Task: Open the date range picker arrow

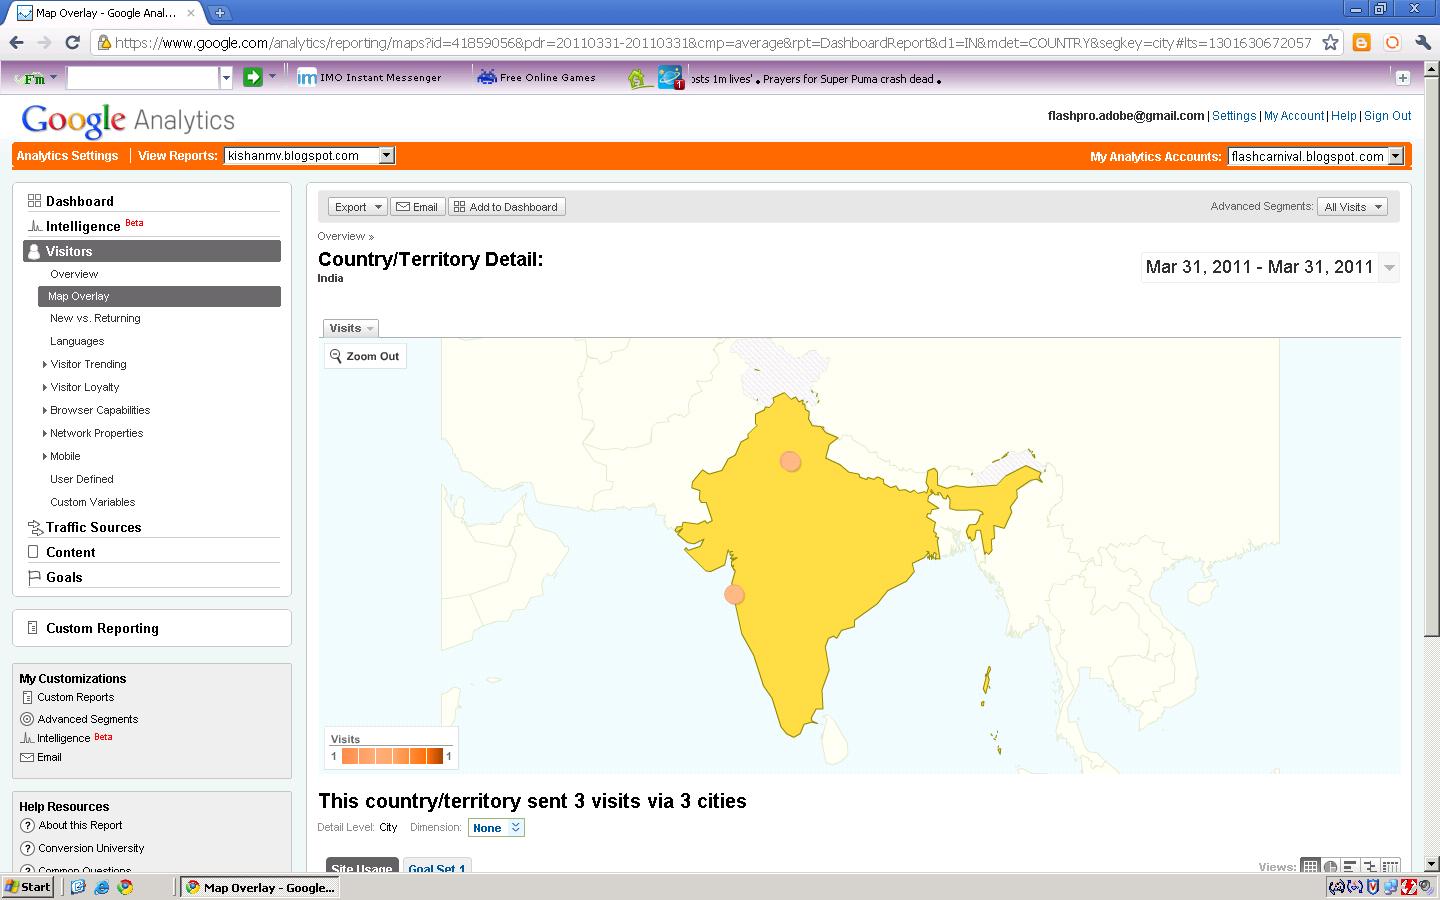Action: pos(1389,268)
